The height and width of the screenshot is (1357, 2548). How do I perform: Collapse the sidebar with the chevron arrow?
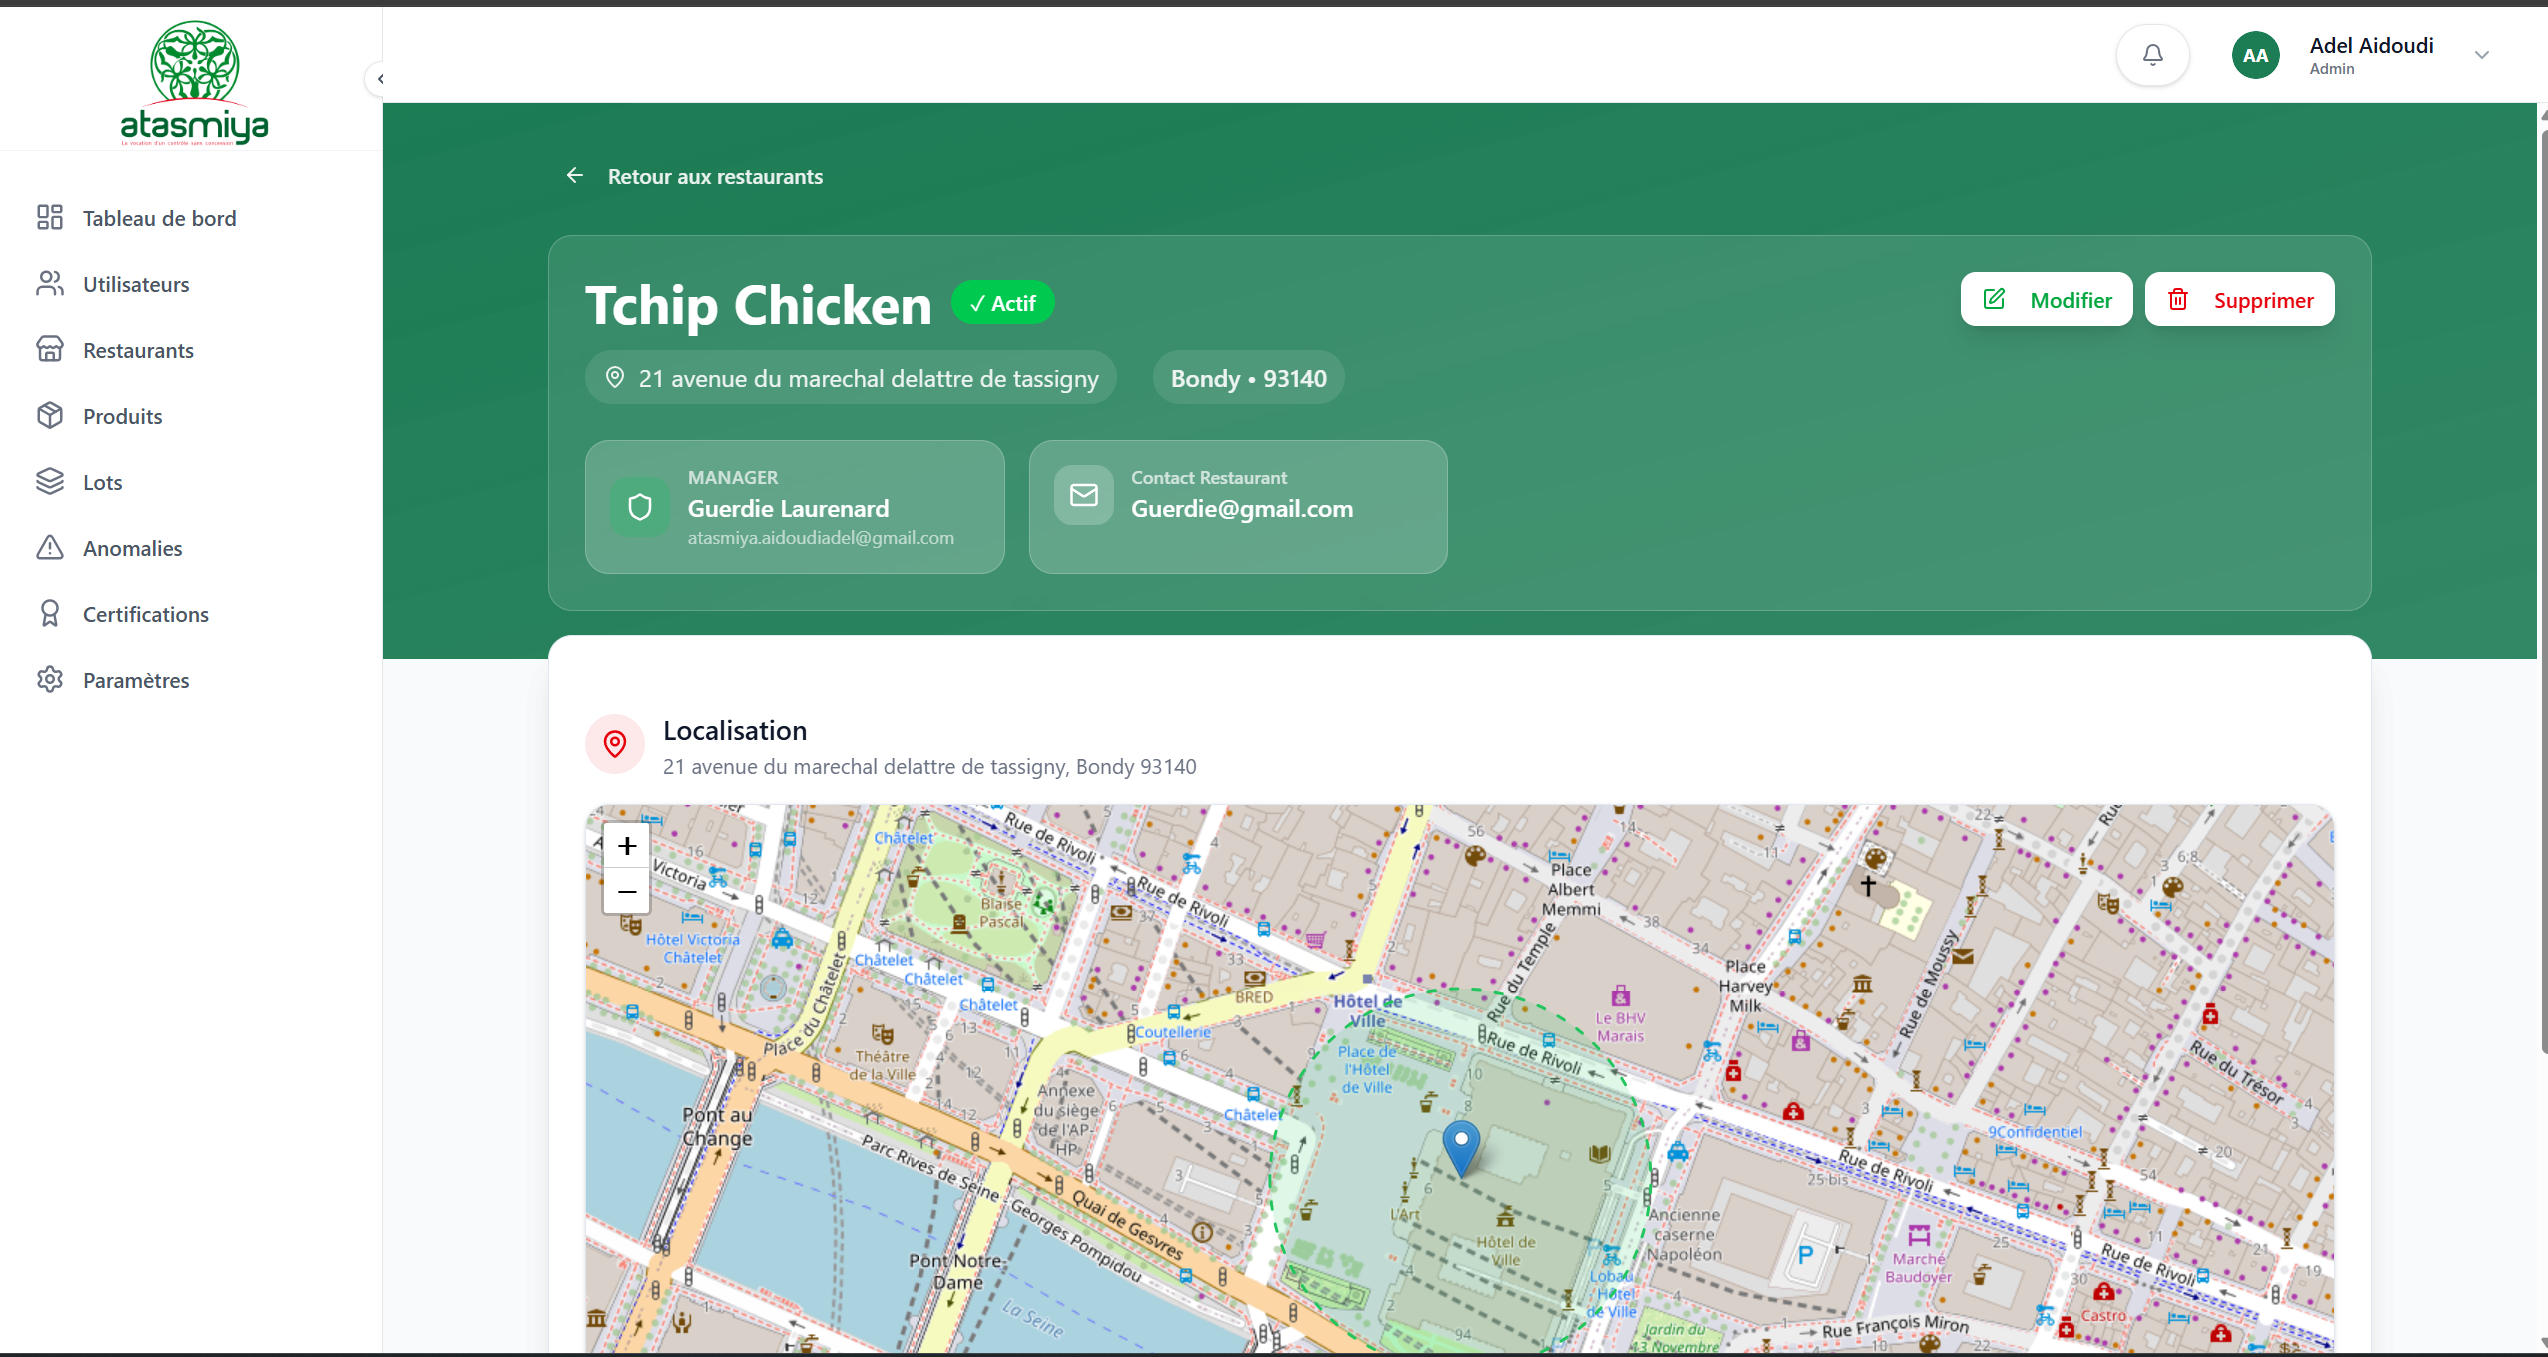pos(379,78)
